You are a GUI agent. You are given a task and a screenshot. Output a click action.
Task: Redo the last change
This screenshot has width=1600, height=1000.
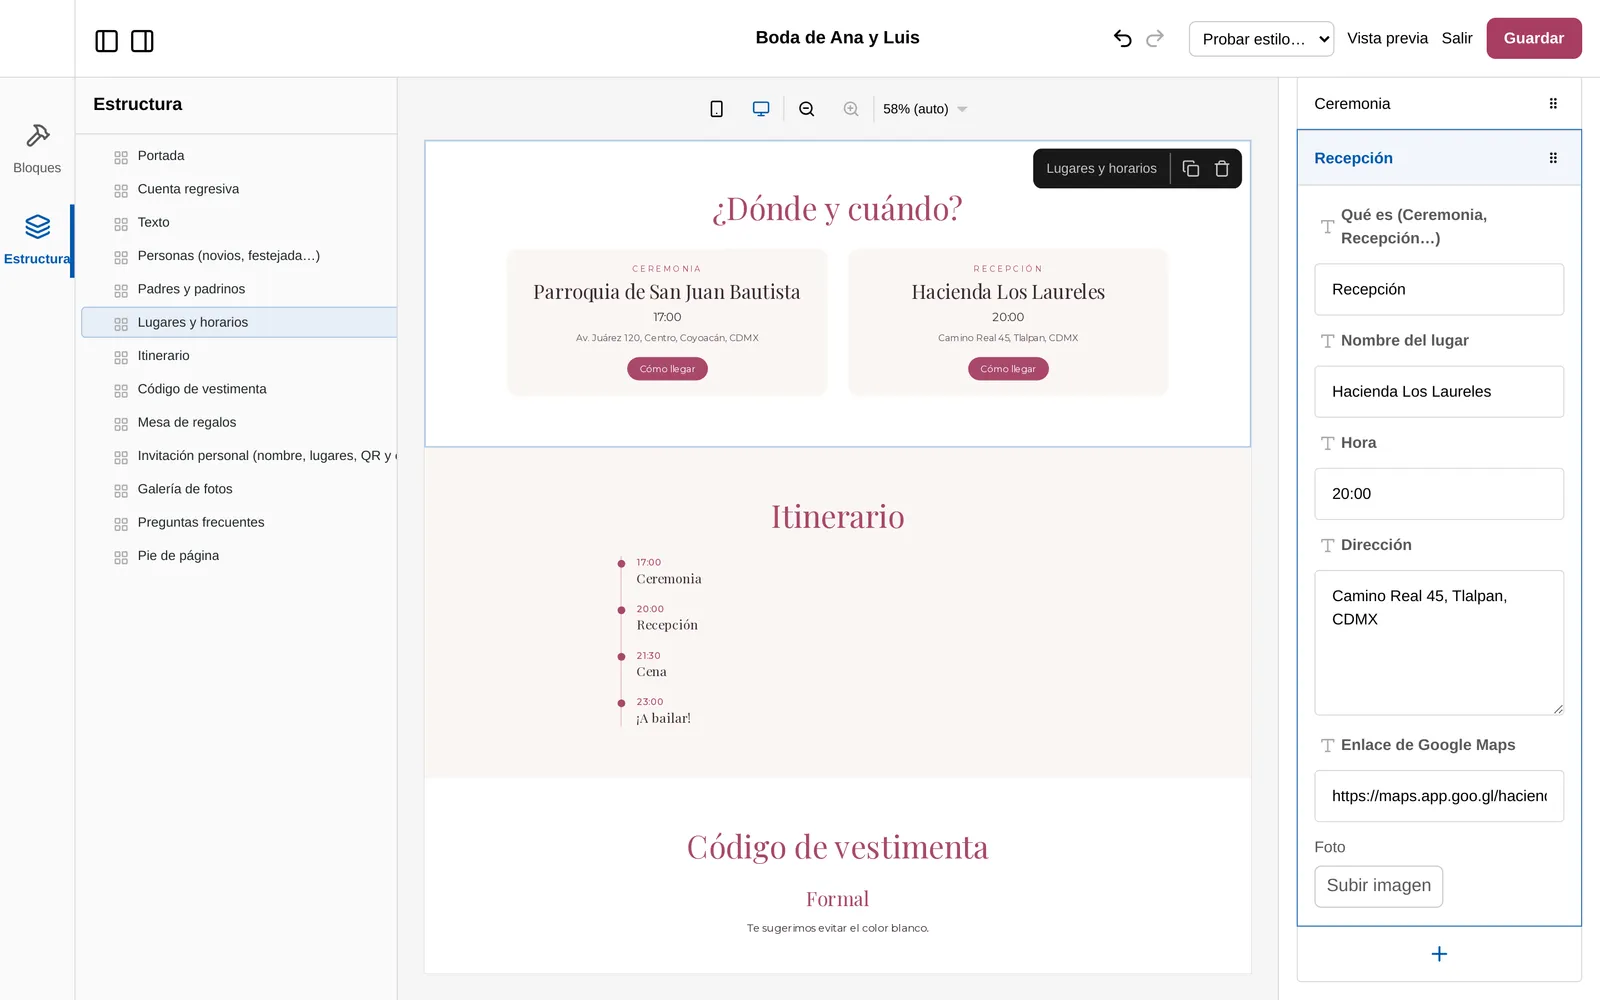pos(1155,38)
